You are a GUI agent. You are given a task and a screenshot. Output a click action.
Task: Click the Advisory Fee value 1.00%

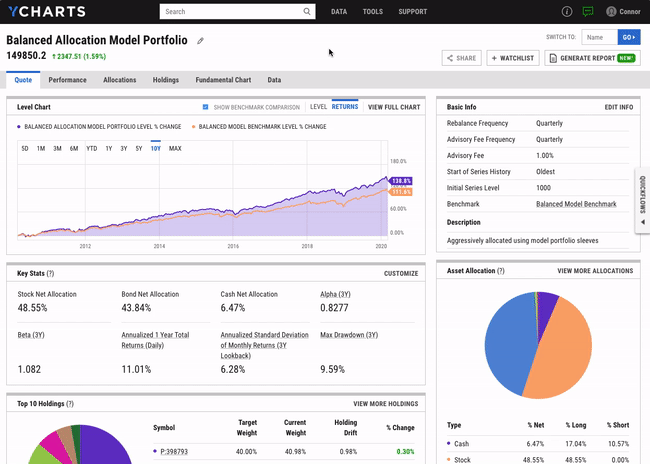pos(545,155)
